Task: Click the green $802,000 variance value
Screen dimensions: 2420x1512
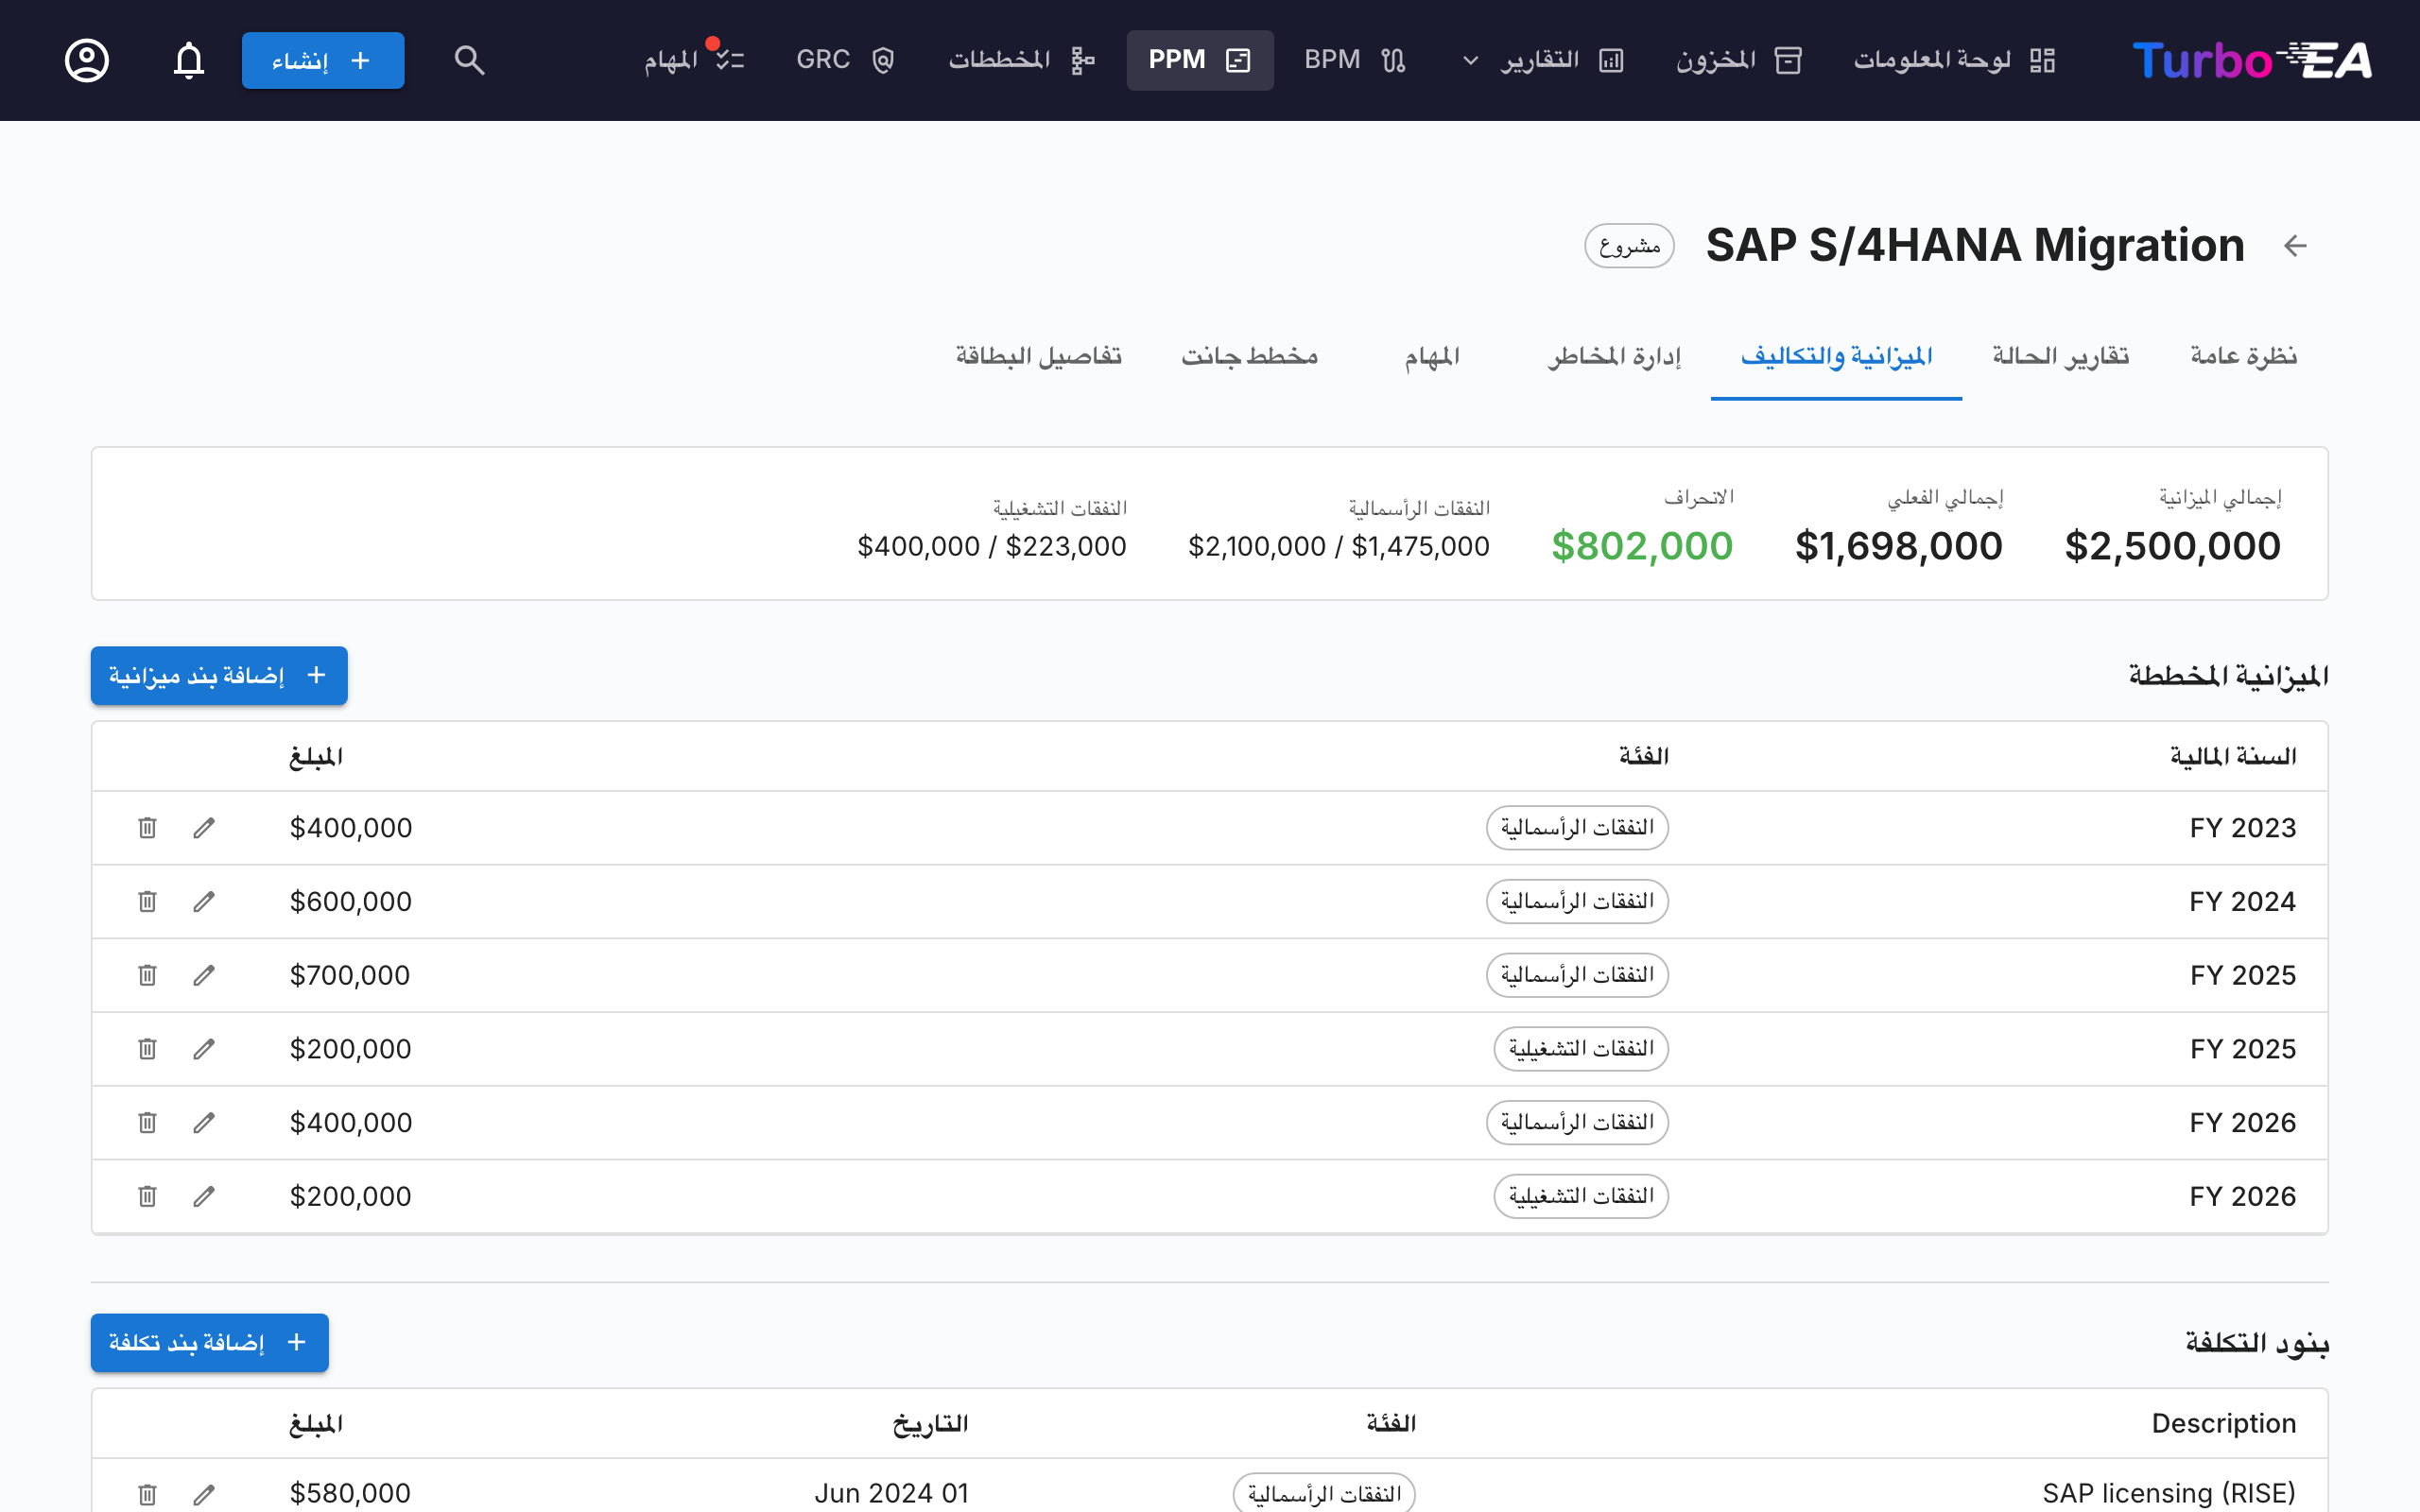Action: tap(1642, 546)
